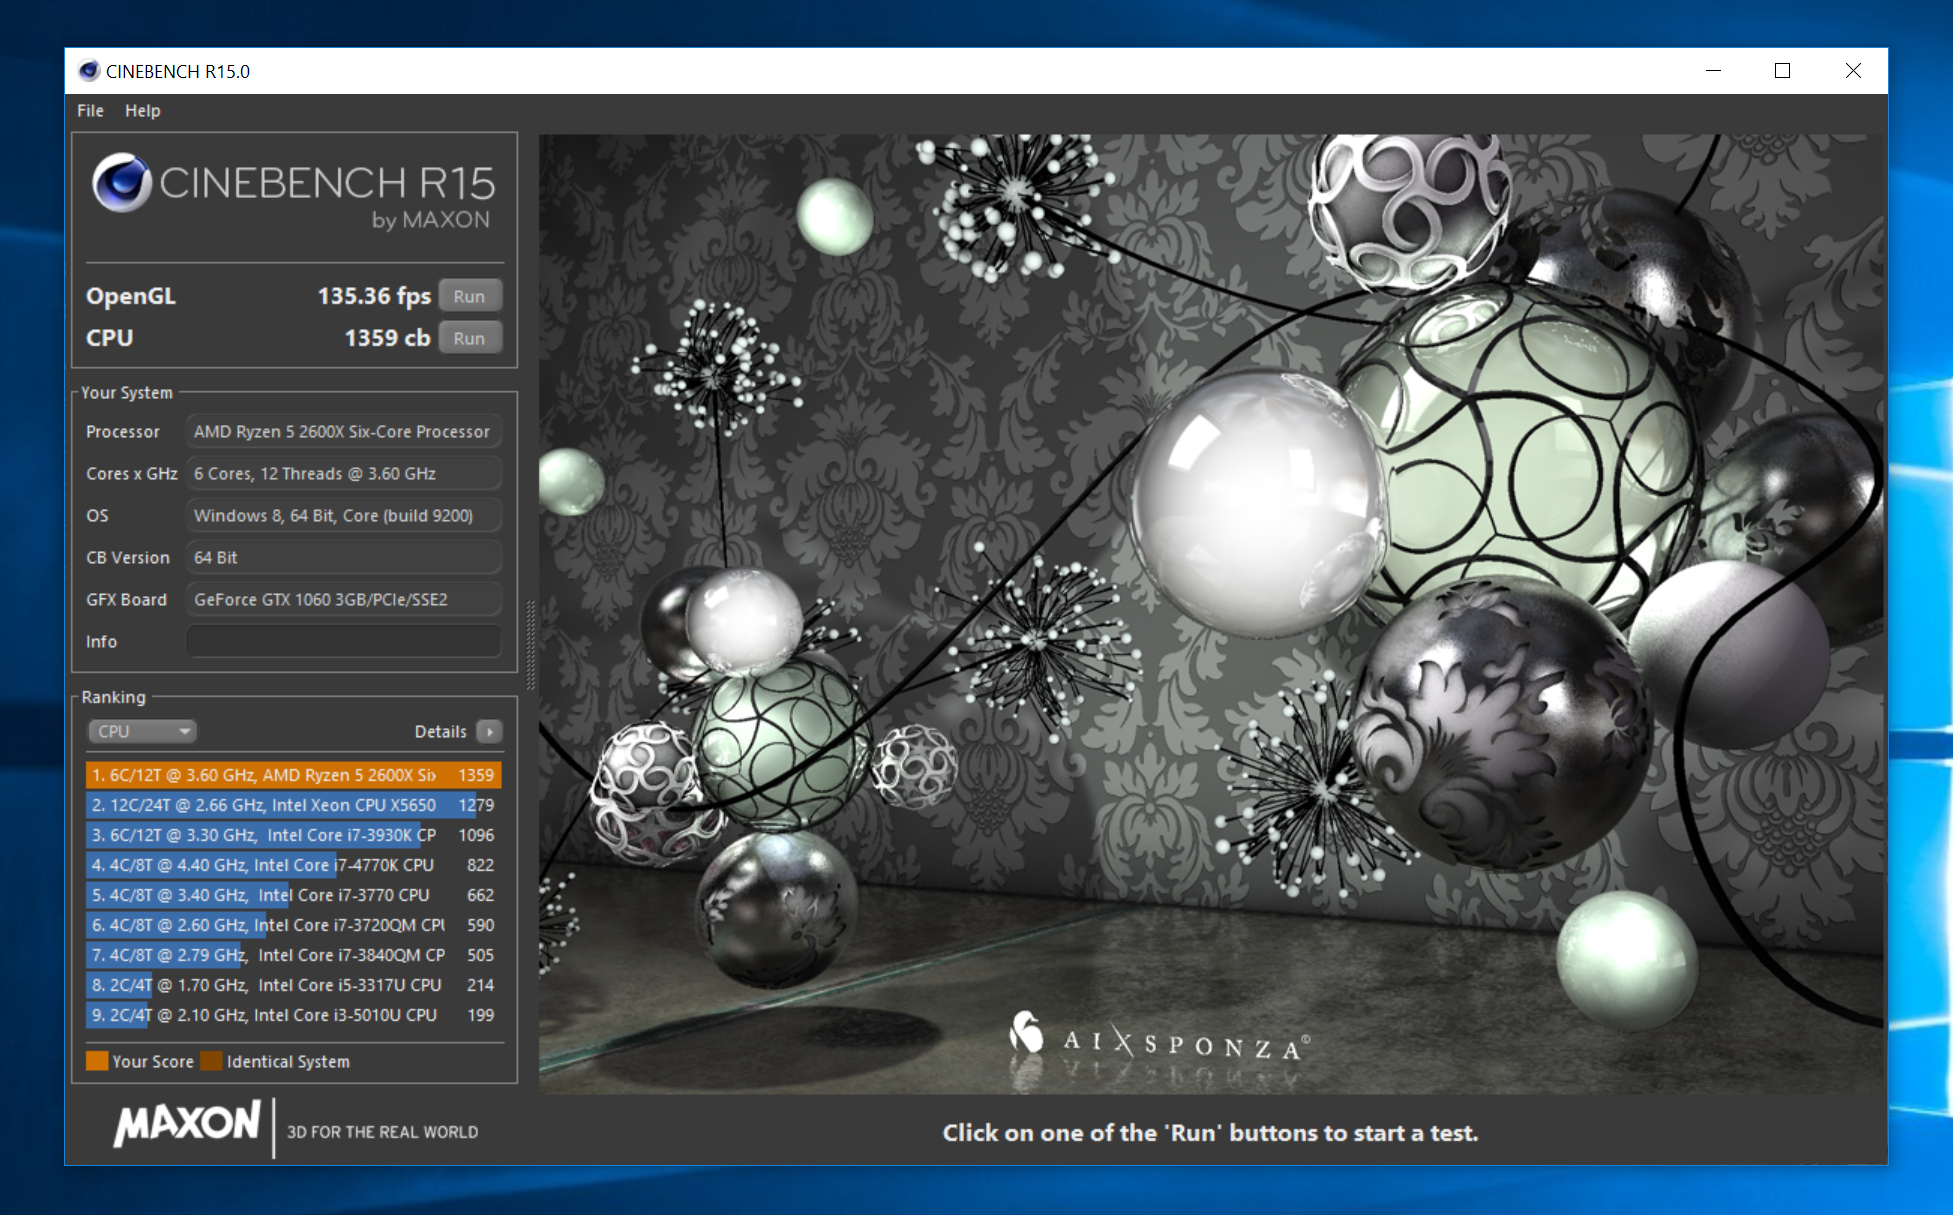
Task: Run the OpenGL benchmark
Action: [469, 297]
